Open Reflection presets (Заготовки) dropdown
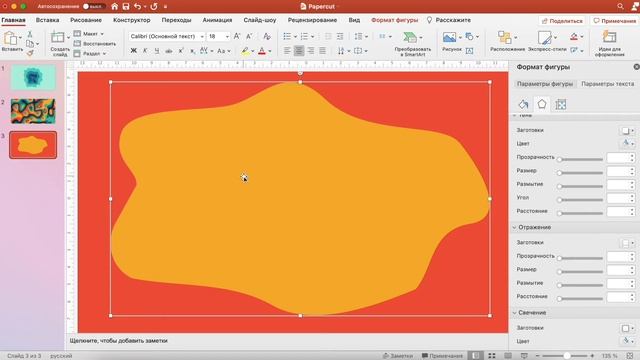 627,243
